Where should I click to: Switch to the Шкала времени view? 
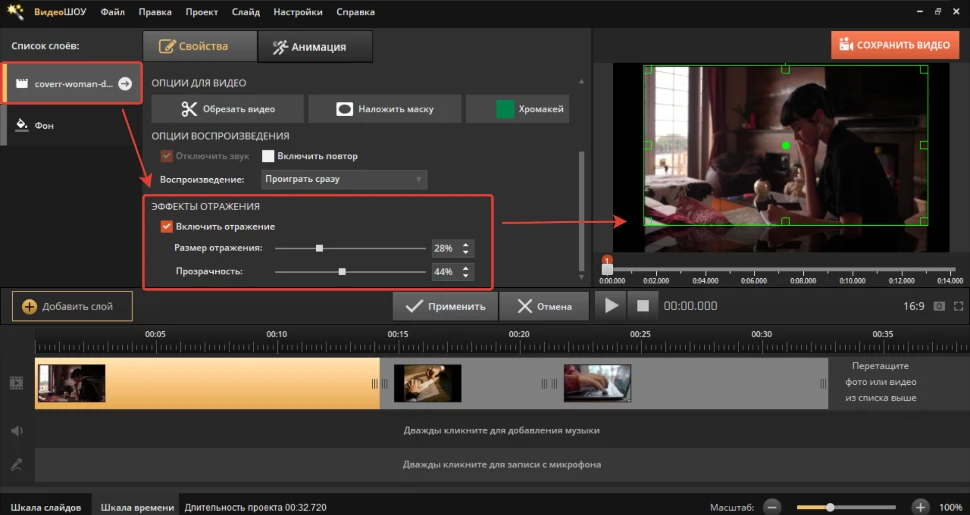click(137, 507)
